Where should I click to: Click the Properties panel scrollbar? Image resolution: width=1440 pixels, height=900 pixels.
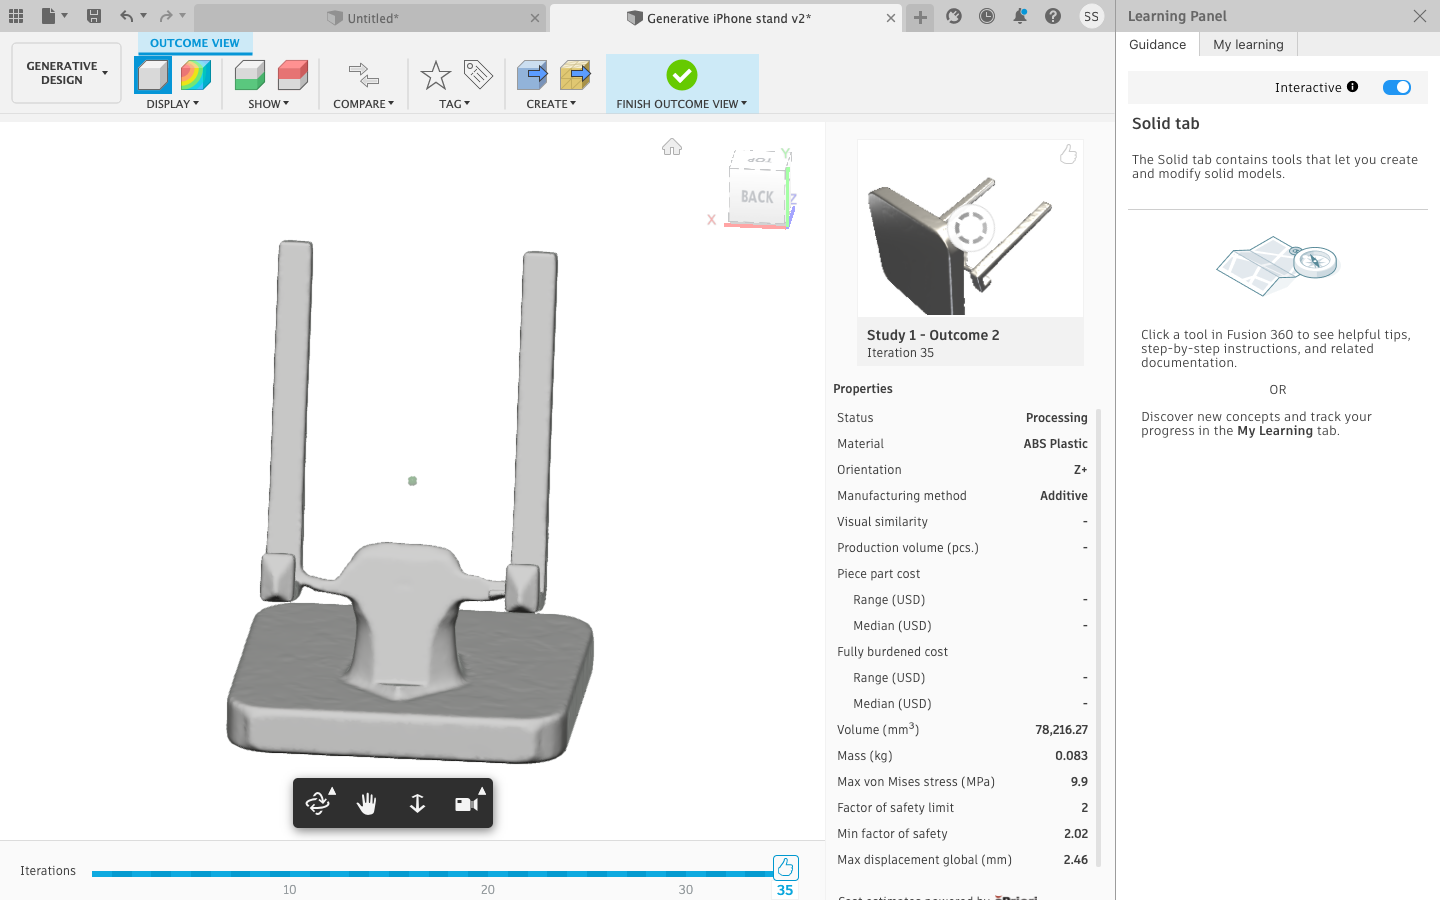click(x=1098, y=637)
